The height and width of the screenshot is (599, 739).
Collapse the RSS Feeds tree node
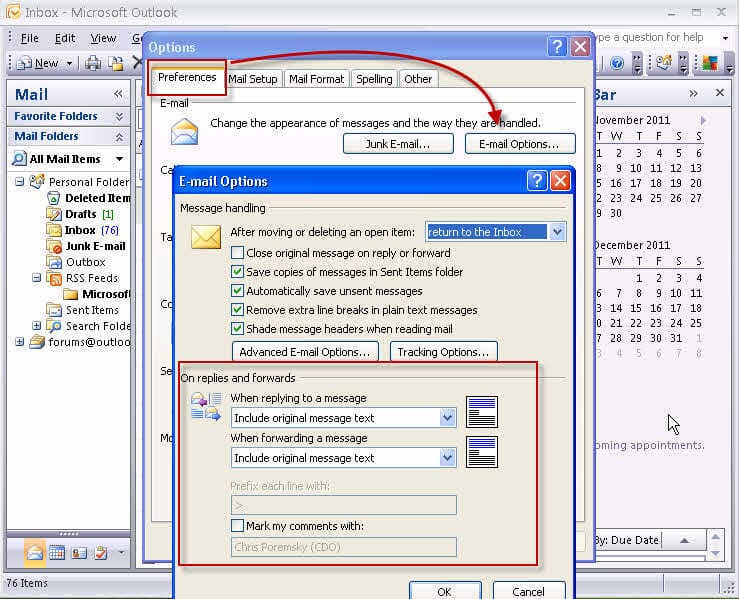pyautogui.click(x=36, y=278)
